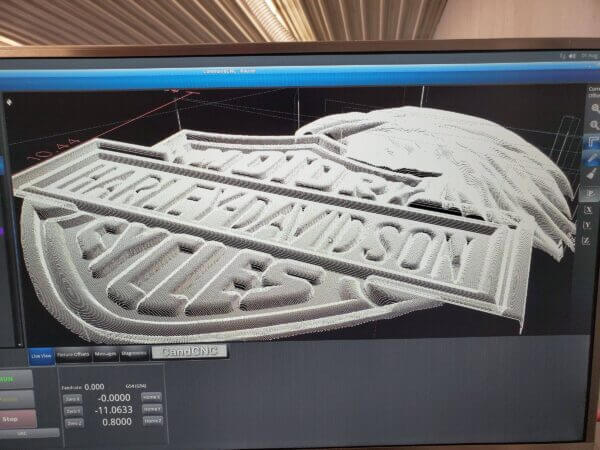Click the Z position readout 0.8000

117,422
